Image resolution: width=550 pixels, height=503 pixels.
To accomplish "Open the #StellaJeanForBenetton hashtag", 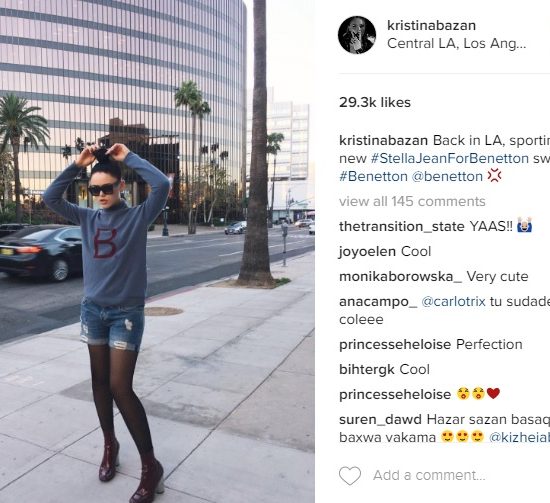I will [450, 158].
